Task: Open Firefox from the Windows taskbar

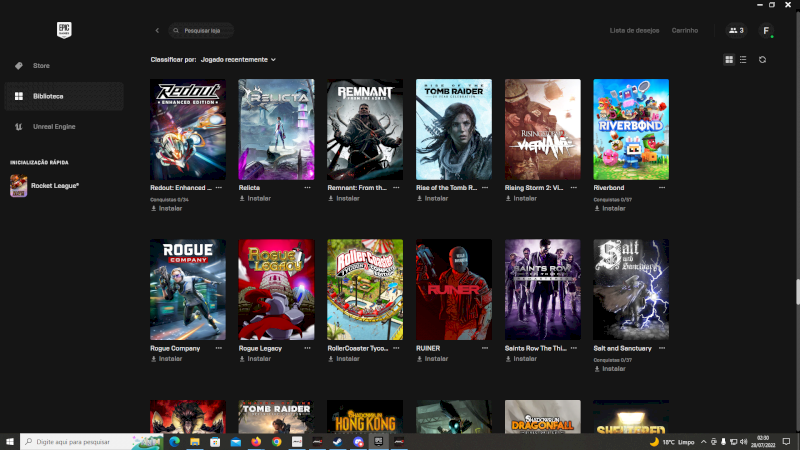Action: coord(257,441)
